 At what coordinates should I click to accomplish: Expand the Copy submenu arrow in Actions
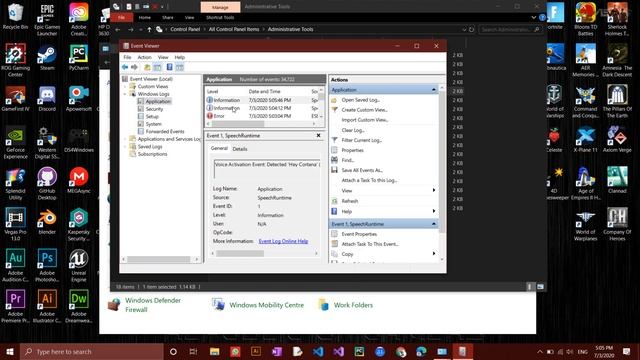tap(433, 254)
